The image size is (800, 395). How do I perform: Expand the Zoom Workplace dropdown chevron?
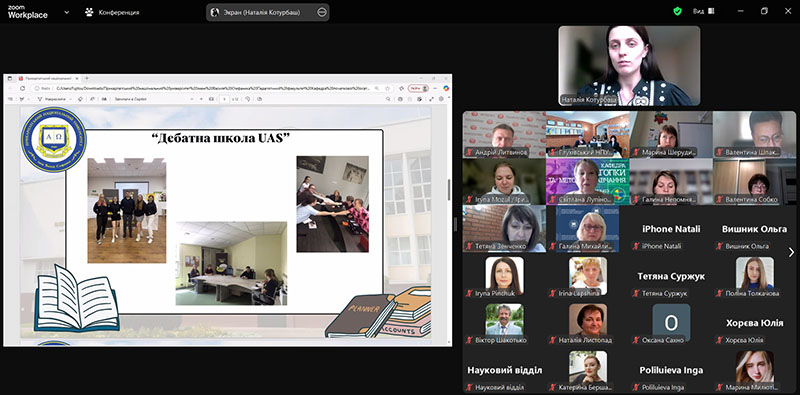click(x=66, y=12)
